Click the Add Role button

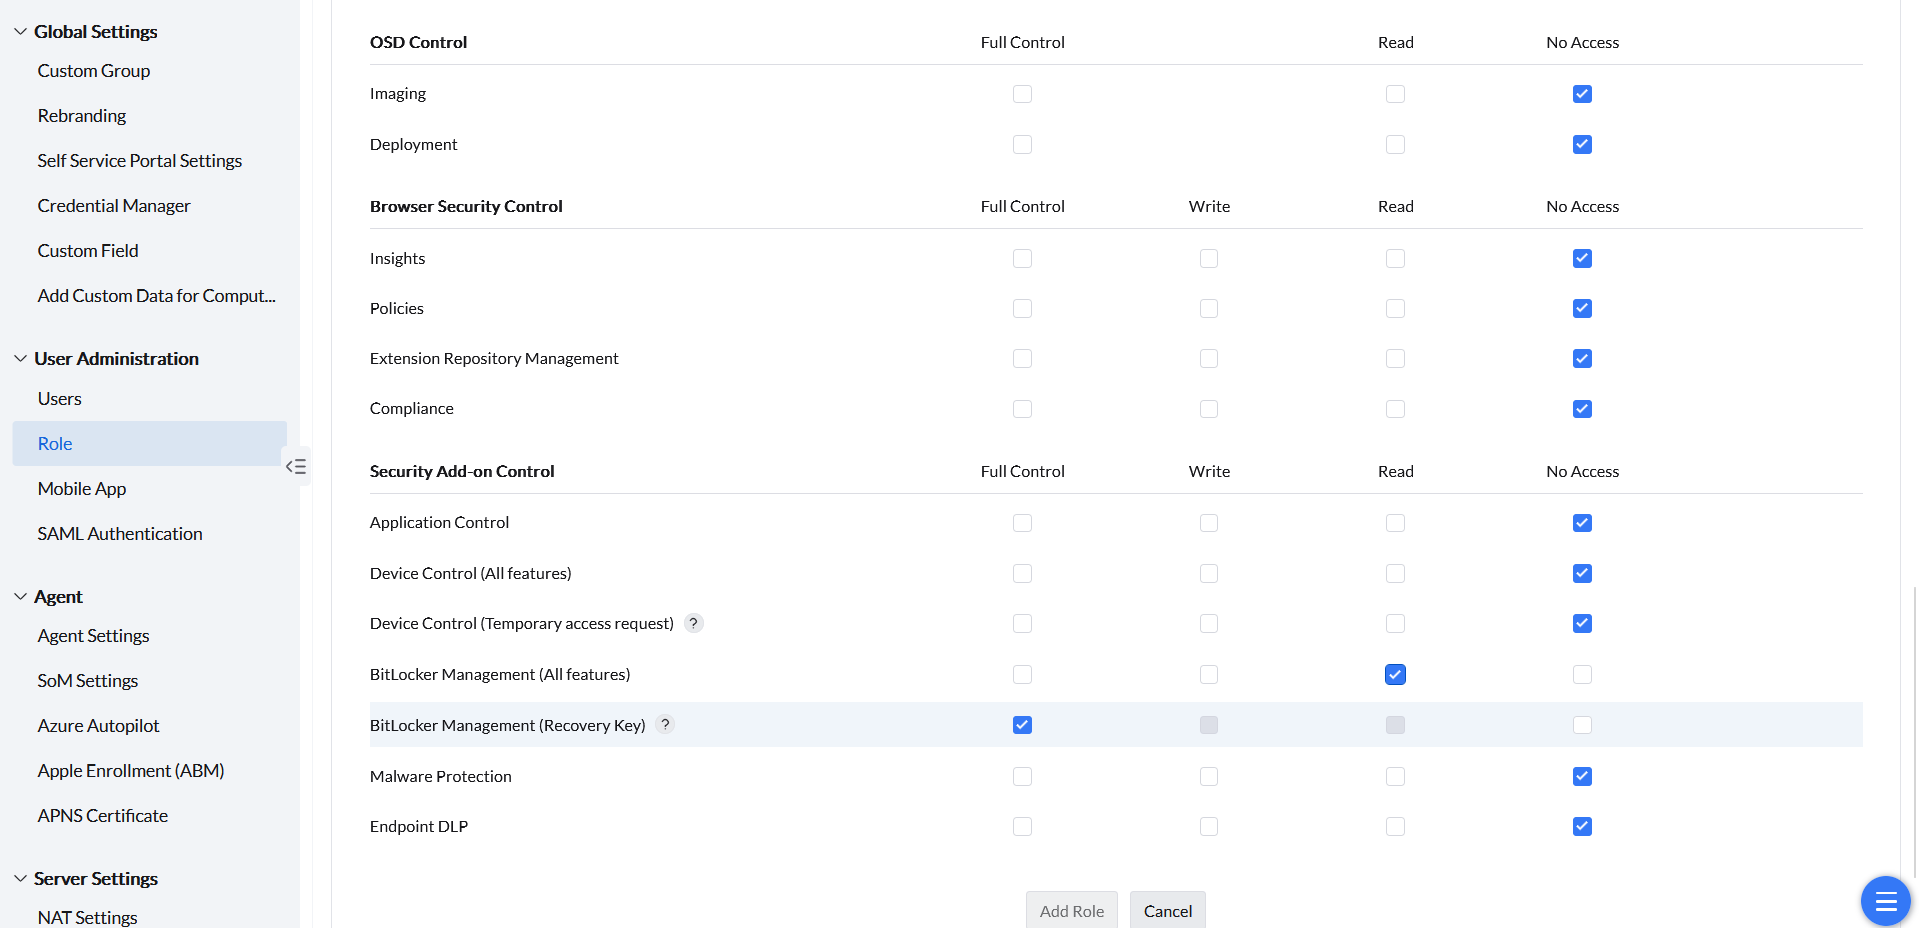1071,911
